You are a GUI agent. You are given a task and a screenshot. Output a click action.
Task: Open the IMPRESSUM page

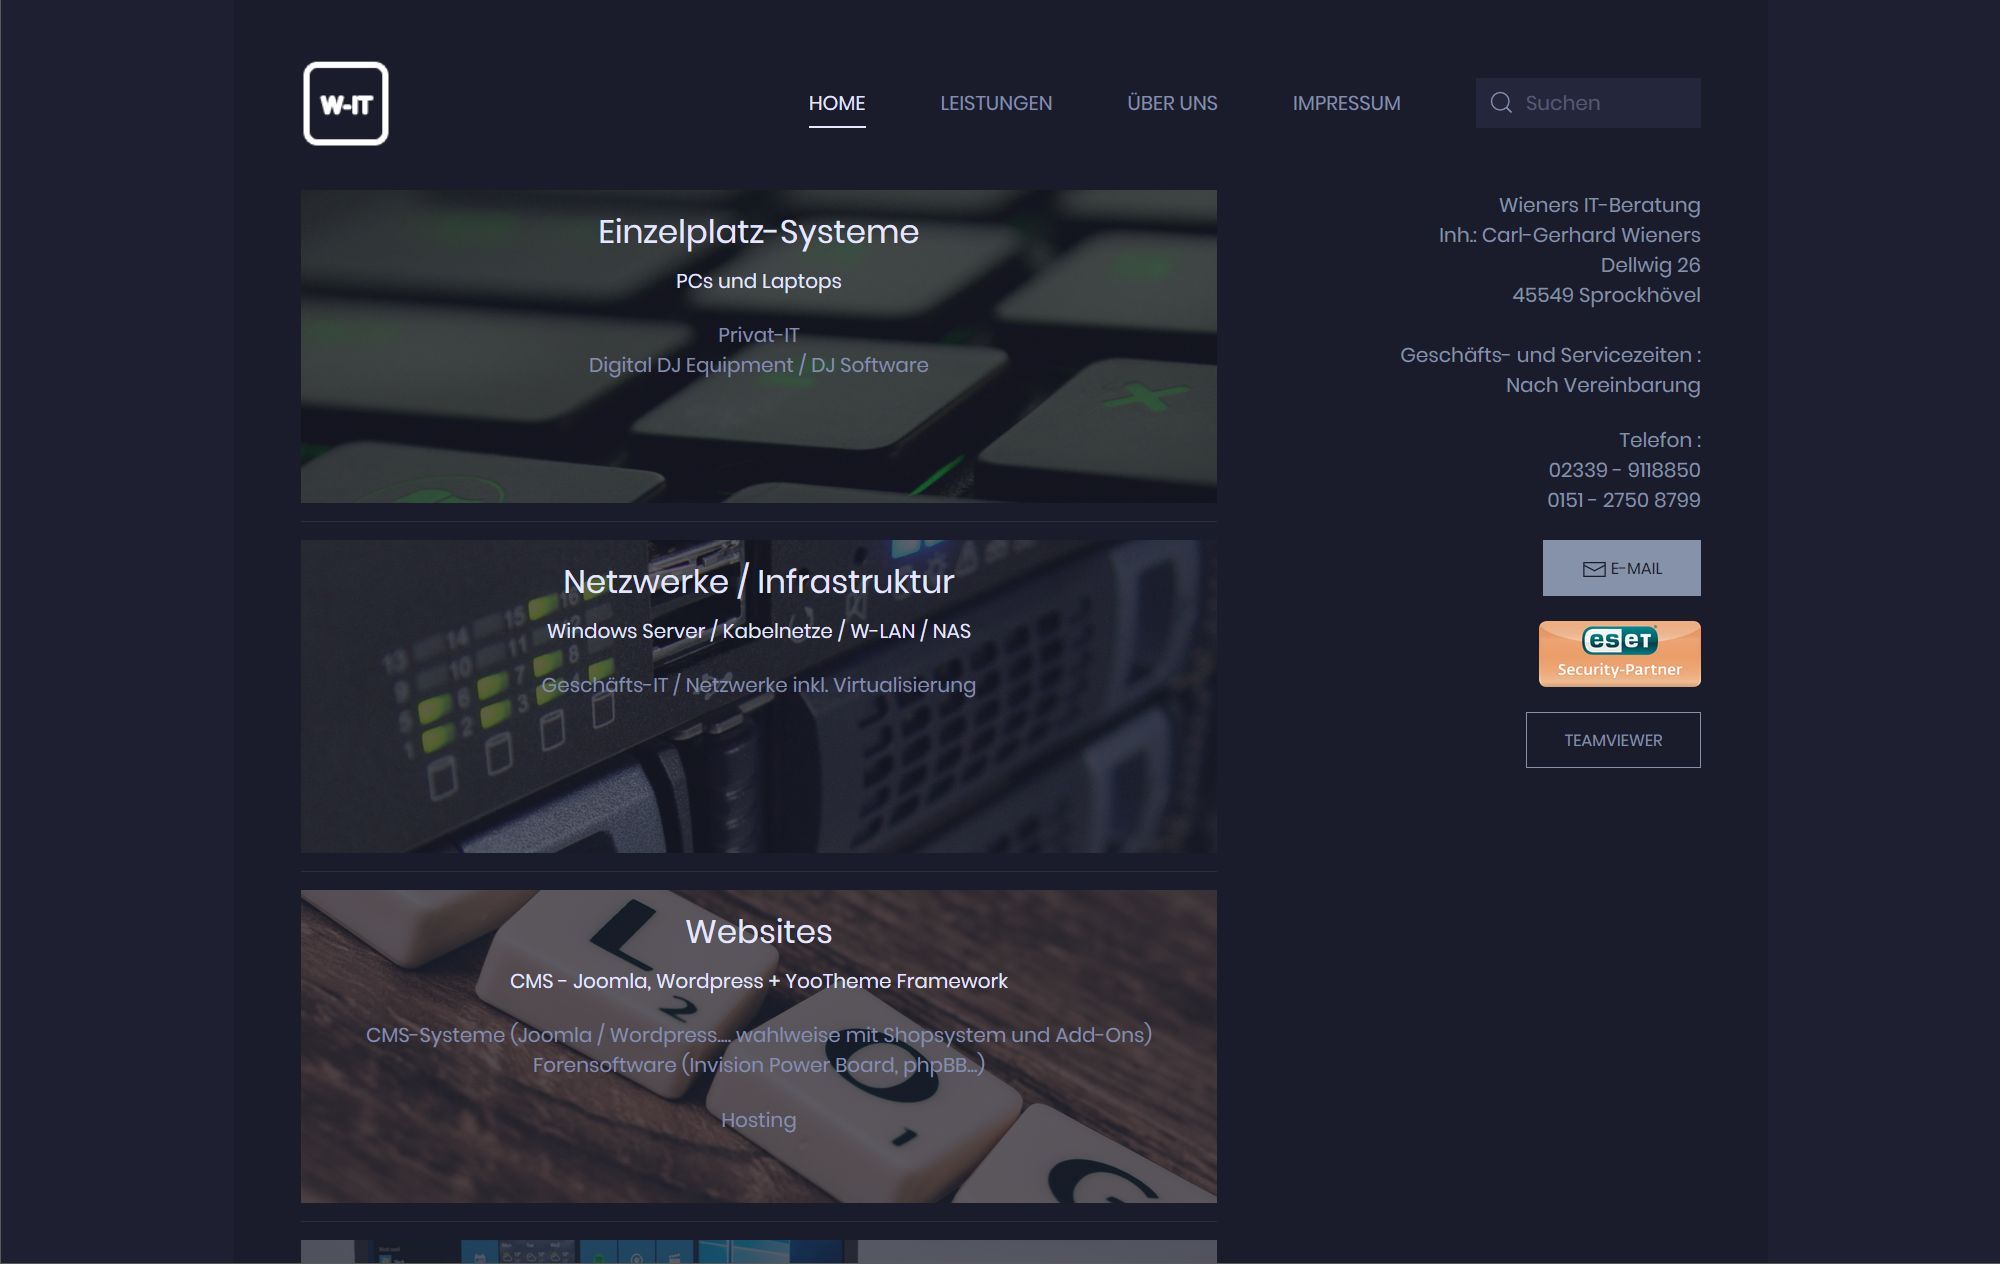(x=1346, y=103)
